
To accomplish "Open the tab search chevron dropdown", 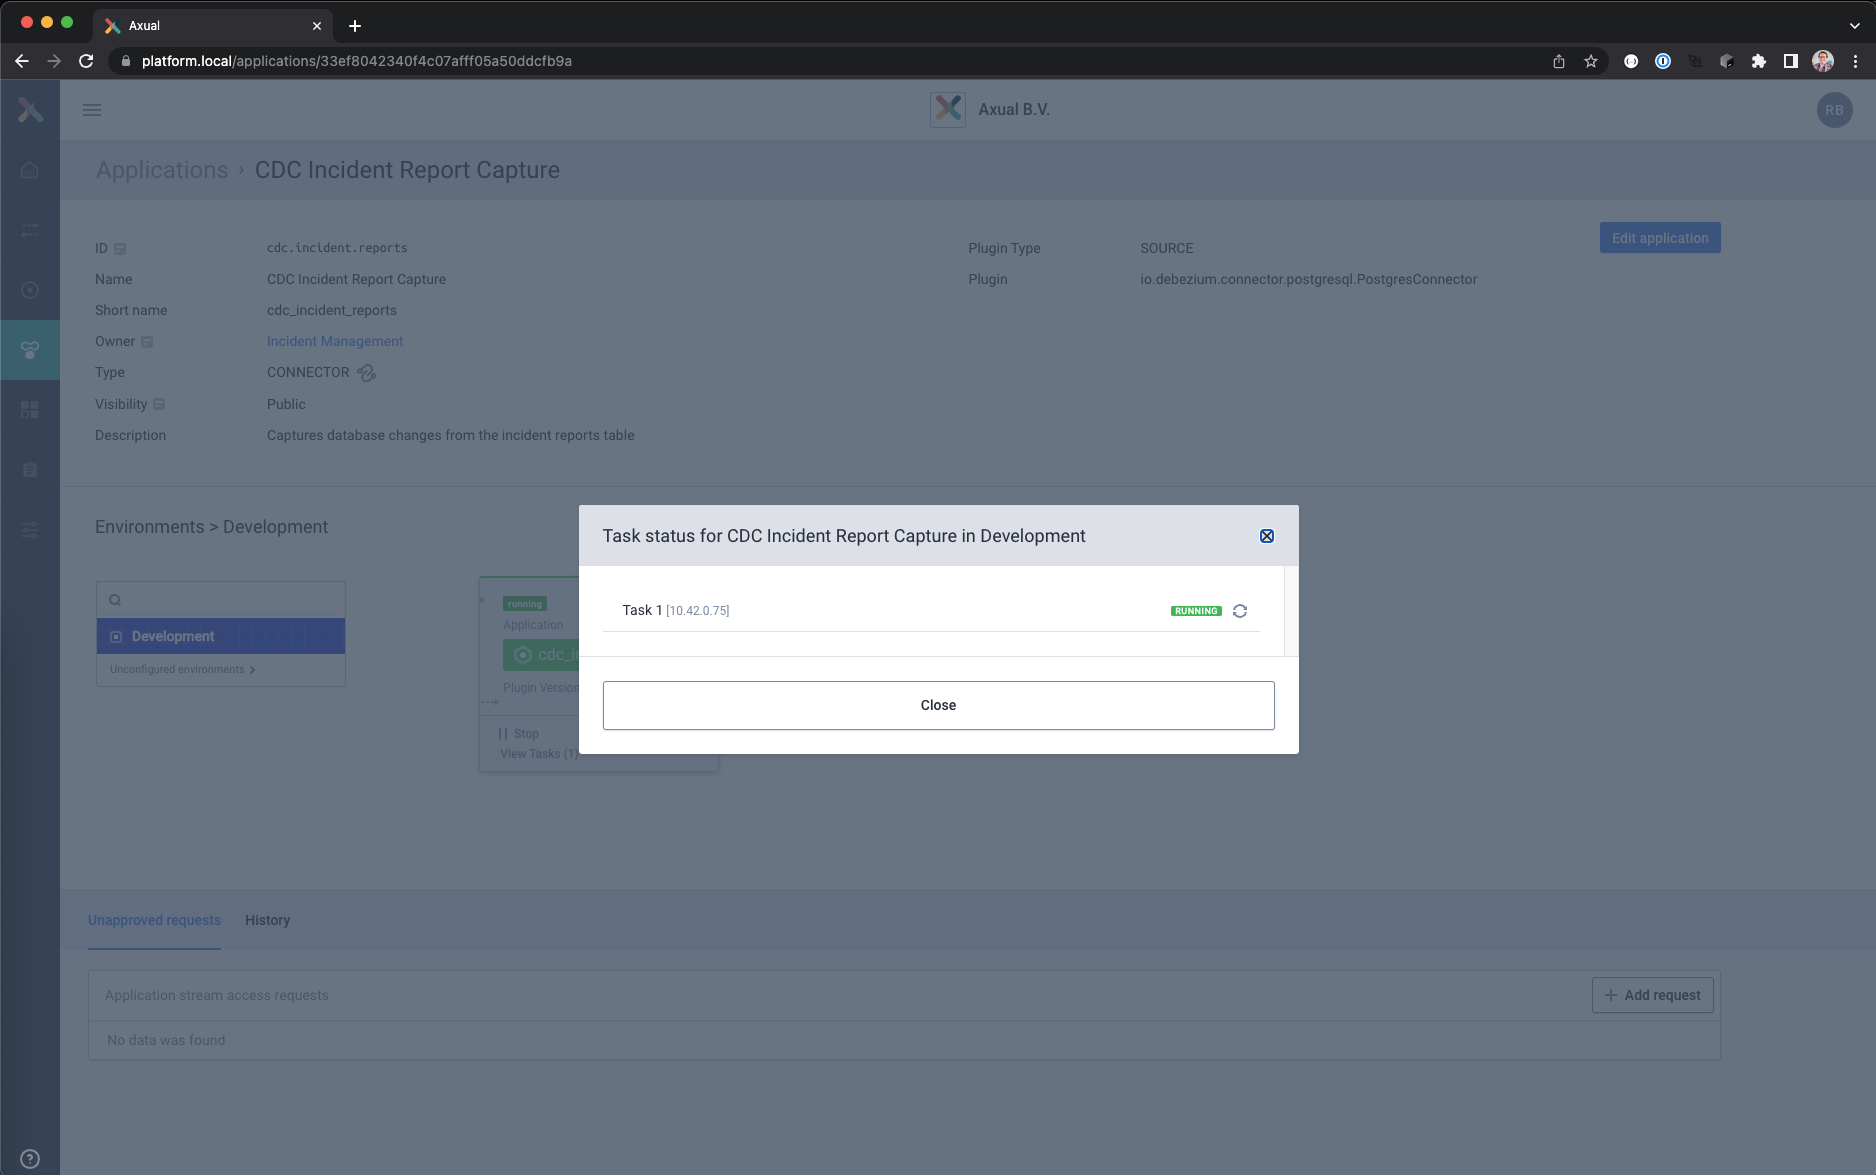I will (x=1855, y=26).
